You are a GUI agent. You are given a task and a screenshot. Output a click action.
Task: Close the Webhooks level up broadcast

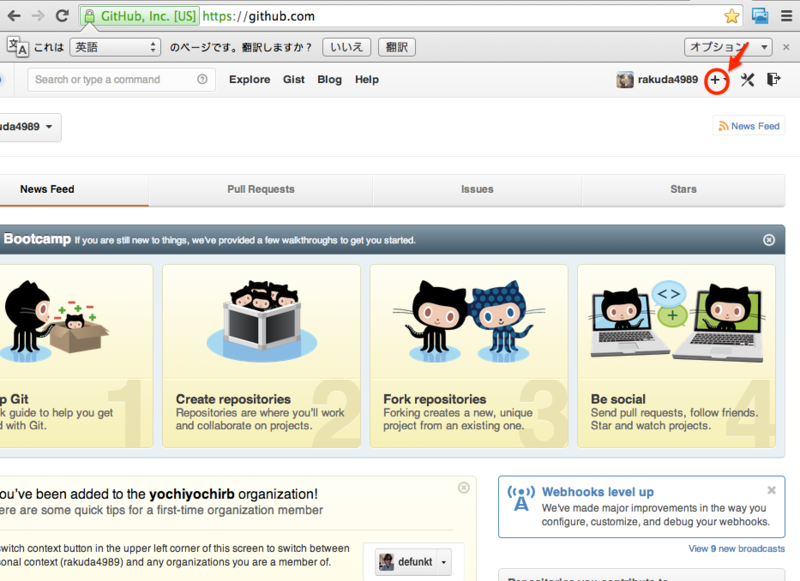(x=771, y=490)
